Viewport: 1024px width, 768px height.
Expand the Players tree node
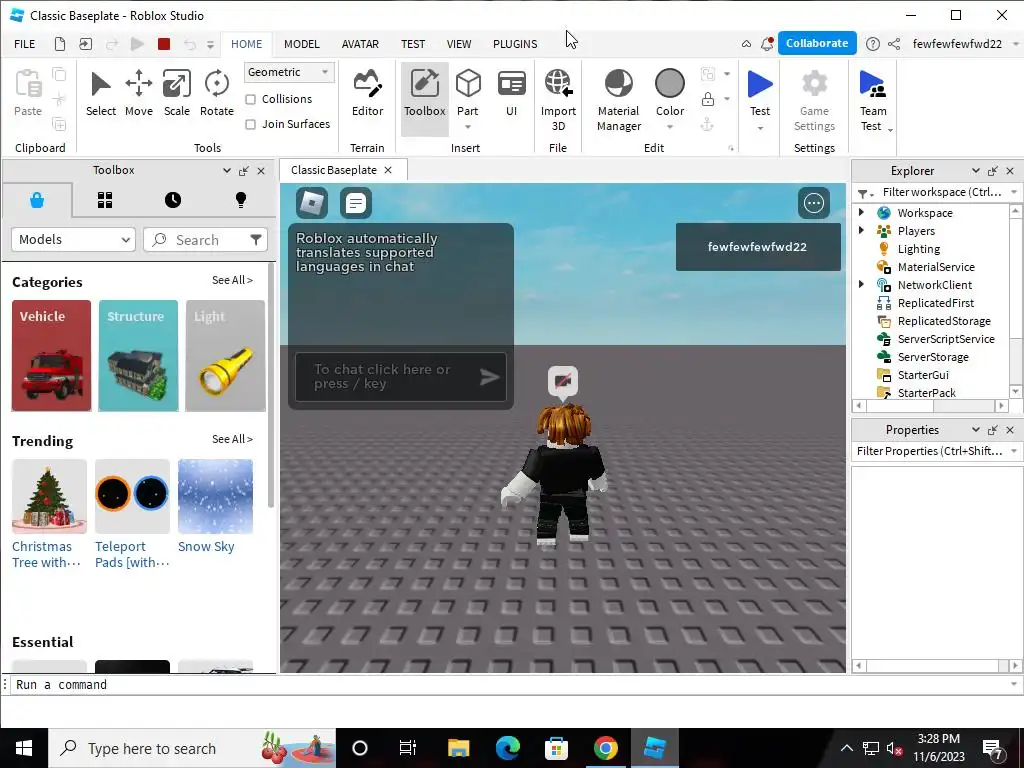tap(861, 231)
